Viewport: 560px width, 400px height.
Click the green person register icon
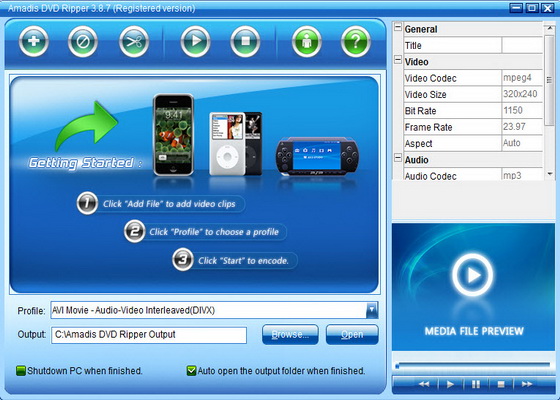(307, 41)
